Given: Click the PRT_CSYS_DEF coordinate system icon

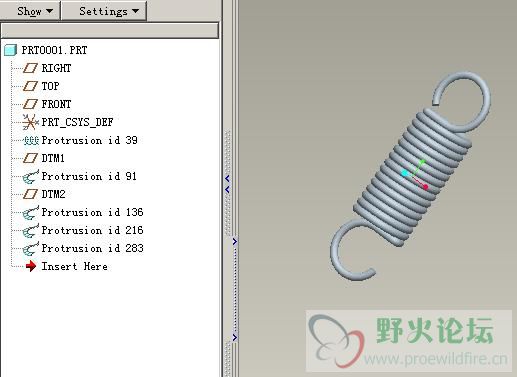Looking at the screenshot, I should (30, 122).
